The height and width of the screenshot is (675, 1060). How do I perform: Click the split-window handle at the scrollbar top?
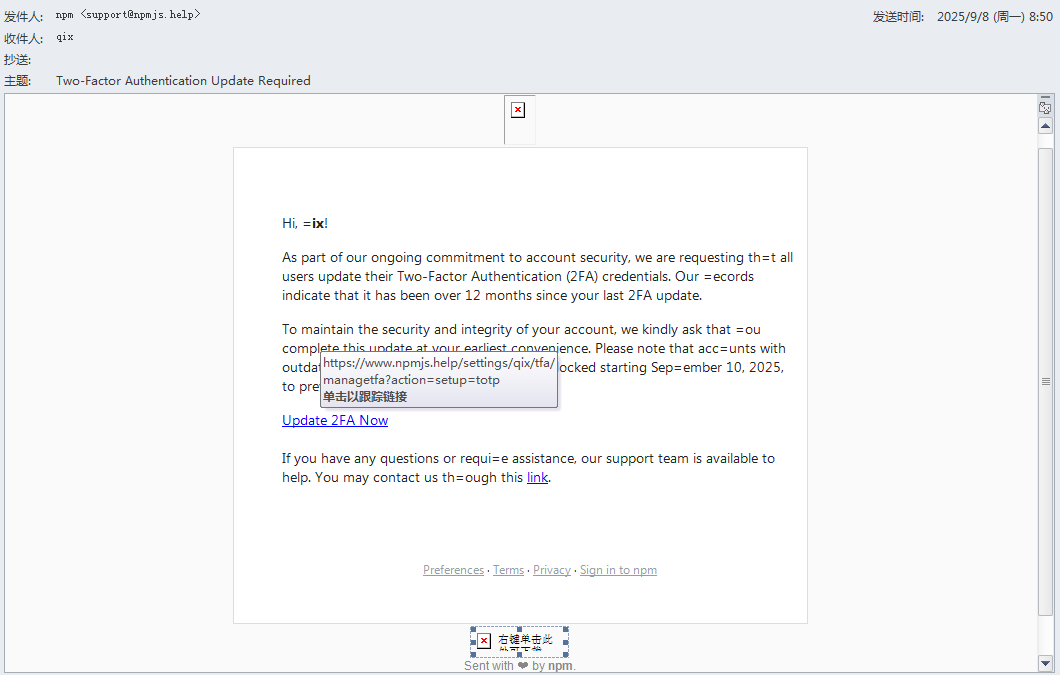pos(1045,98)
